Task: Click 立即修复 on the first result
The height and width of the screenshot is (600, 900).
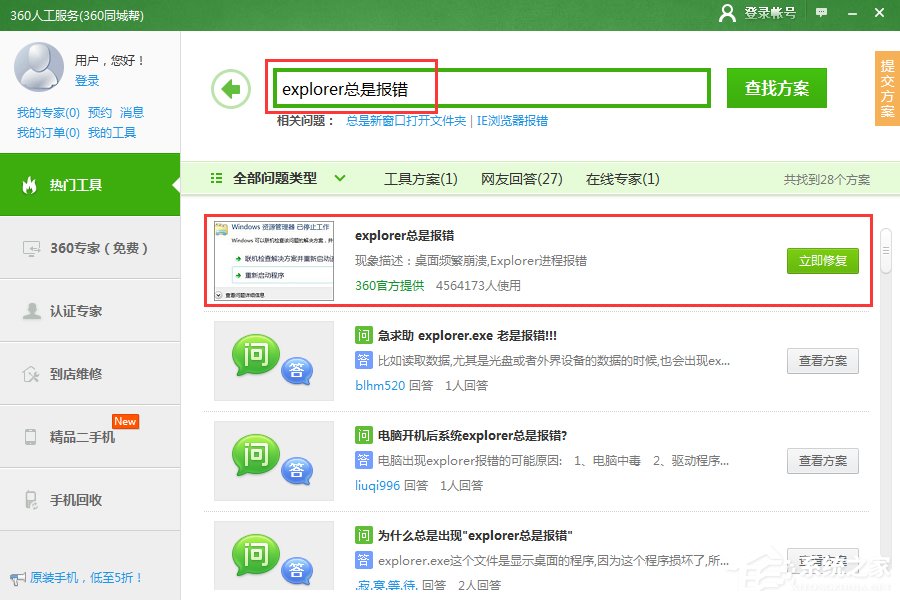Action: (x=822, y=260)
